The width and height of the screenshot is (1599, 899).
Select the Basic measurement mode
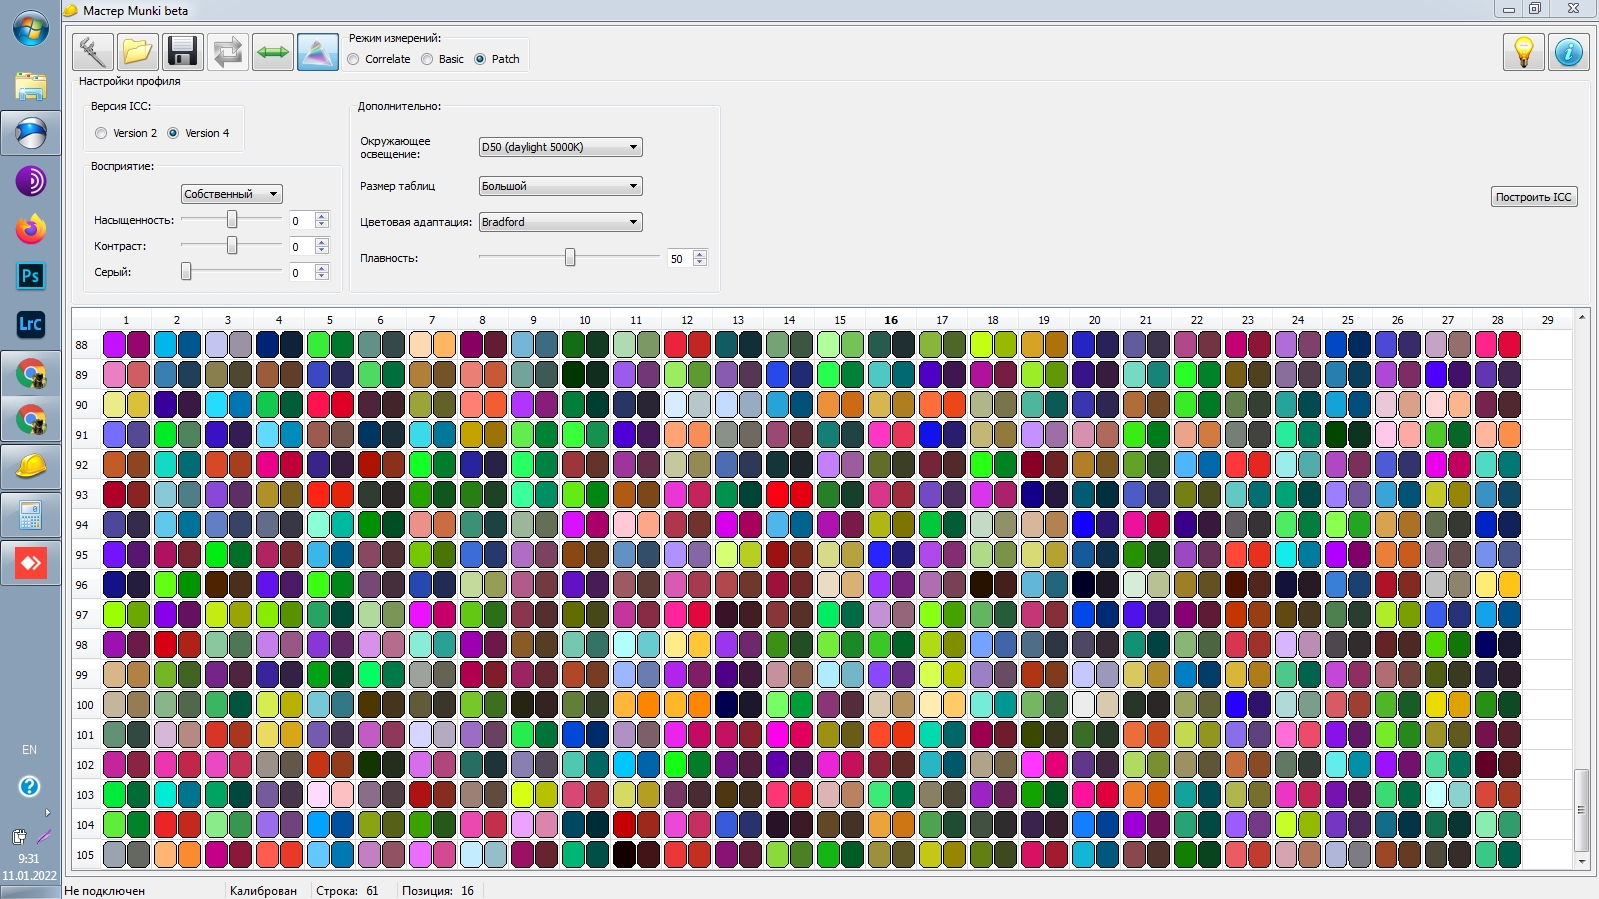point(442,59)
